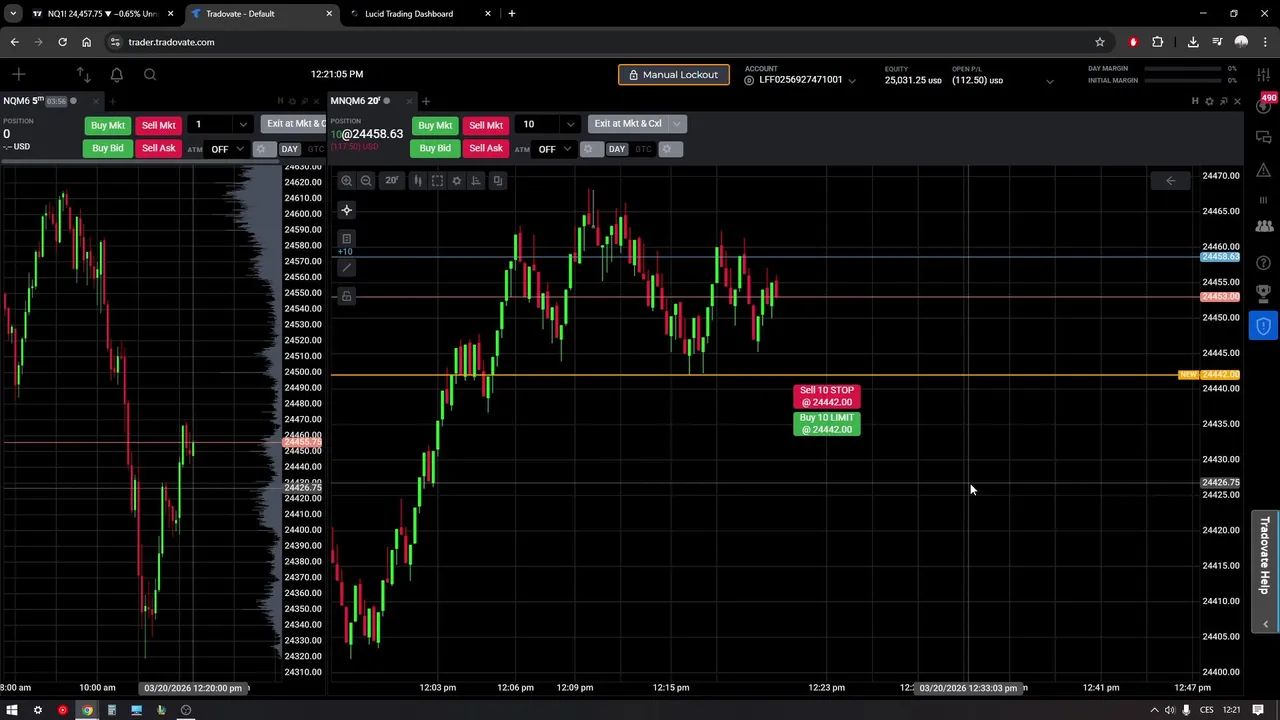
Task: Open ATM OFF dropdown on MNQM6 panel
Action: coord(553,149)
